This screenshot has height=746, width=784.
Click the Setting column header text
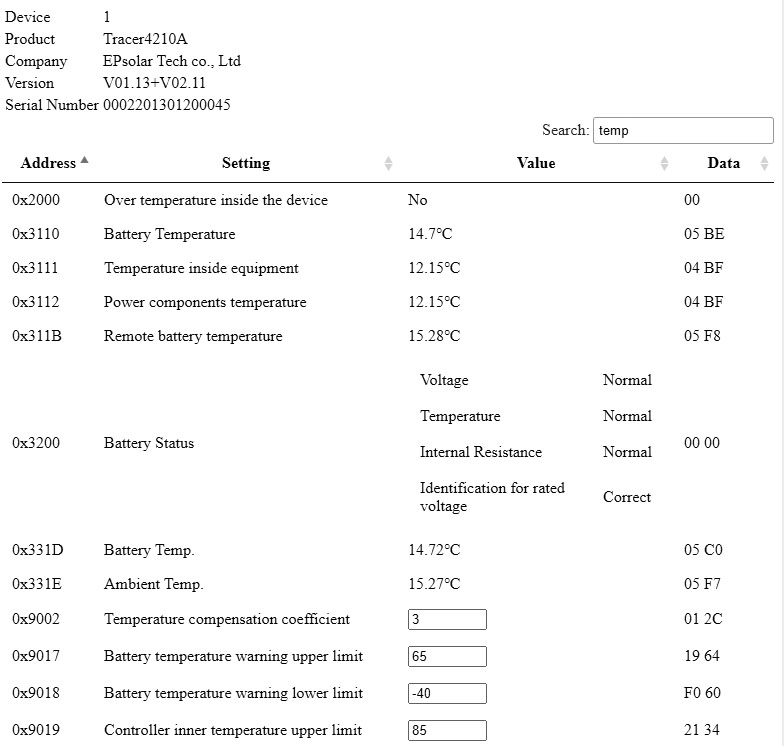tap(246, 163)
